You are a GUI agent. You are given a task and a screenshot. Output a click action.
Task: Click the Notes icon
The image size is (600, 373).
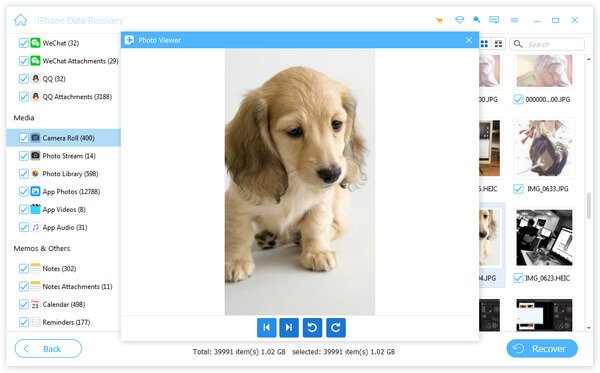pos(35,268)
